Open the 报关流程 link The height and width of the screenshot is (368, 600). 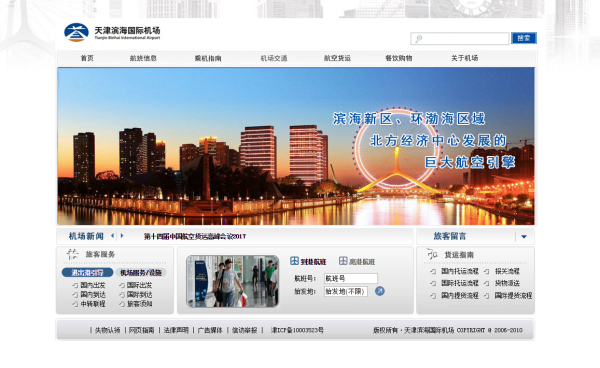[507, 271]
